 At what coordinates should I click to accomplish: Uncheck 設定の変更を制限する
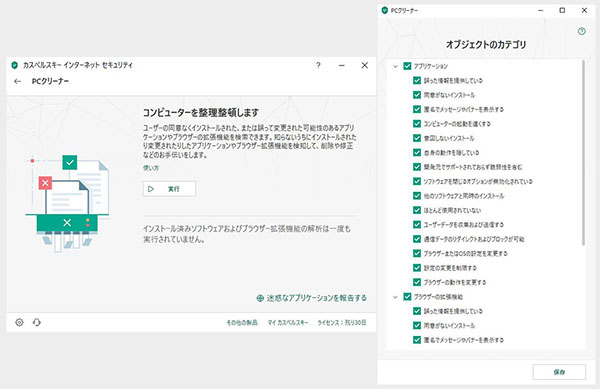click(x=417, y=268)
